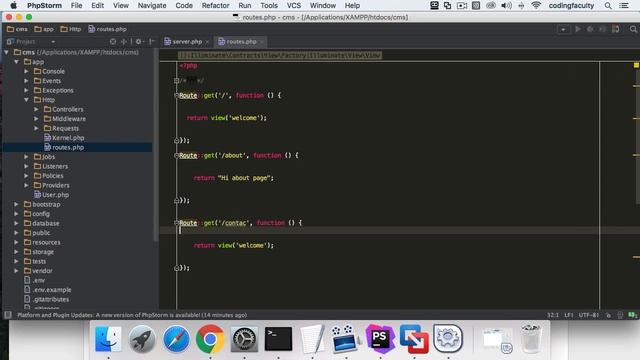Open TextEdit notepad icon in Dock

click(x=313, y=339)
